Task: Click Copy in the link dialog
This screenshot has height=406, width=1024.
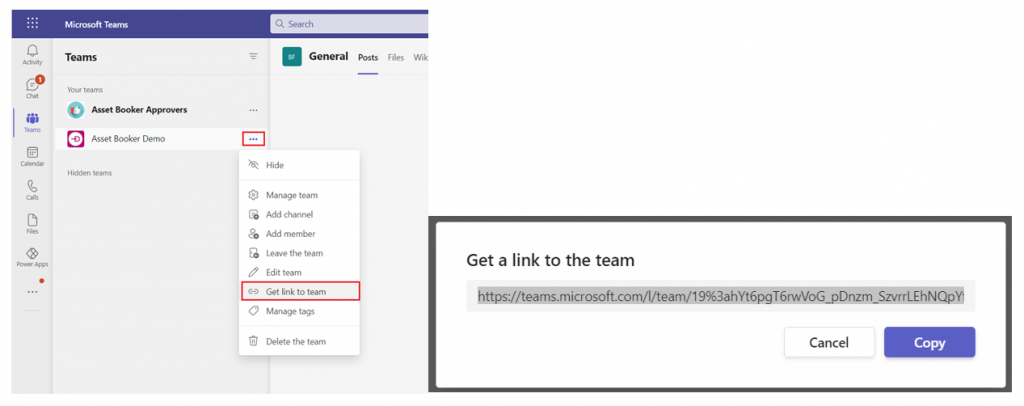Action: point(929,343)
